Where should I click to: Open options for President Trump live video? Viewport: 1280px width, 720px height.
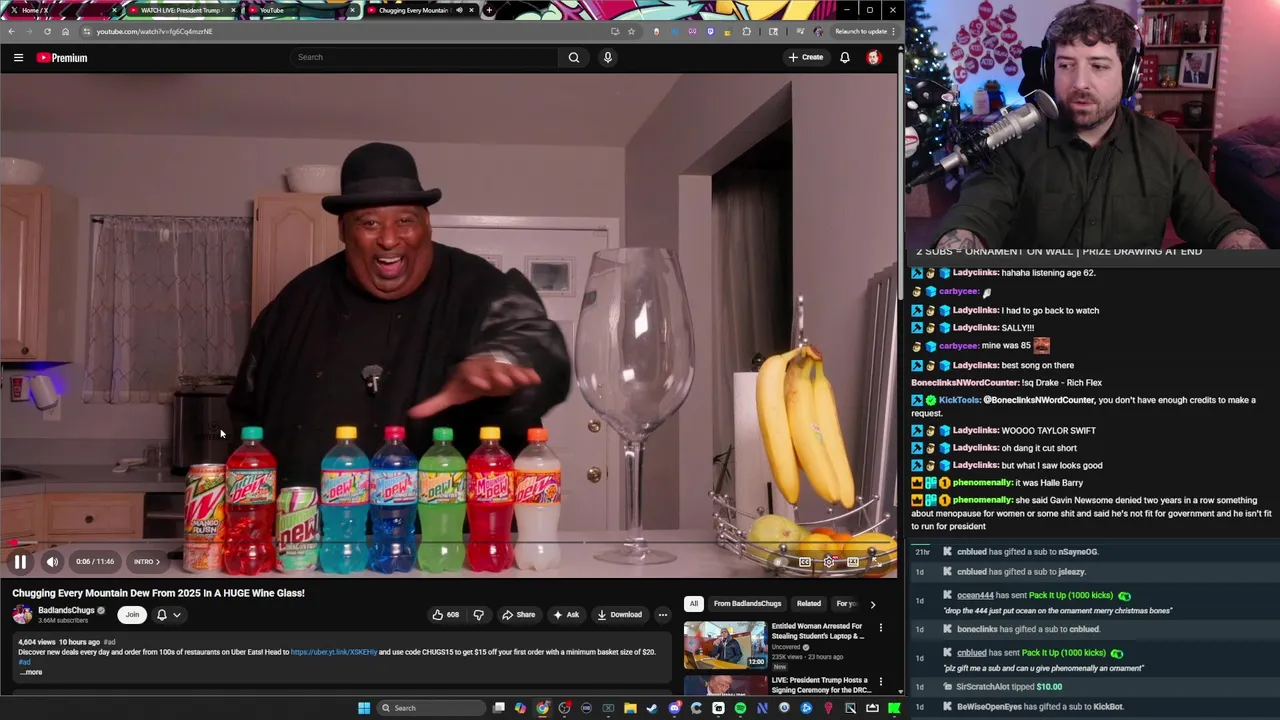click(x=881, y=682)
